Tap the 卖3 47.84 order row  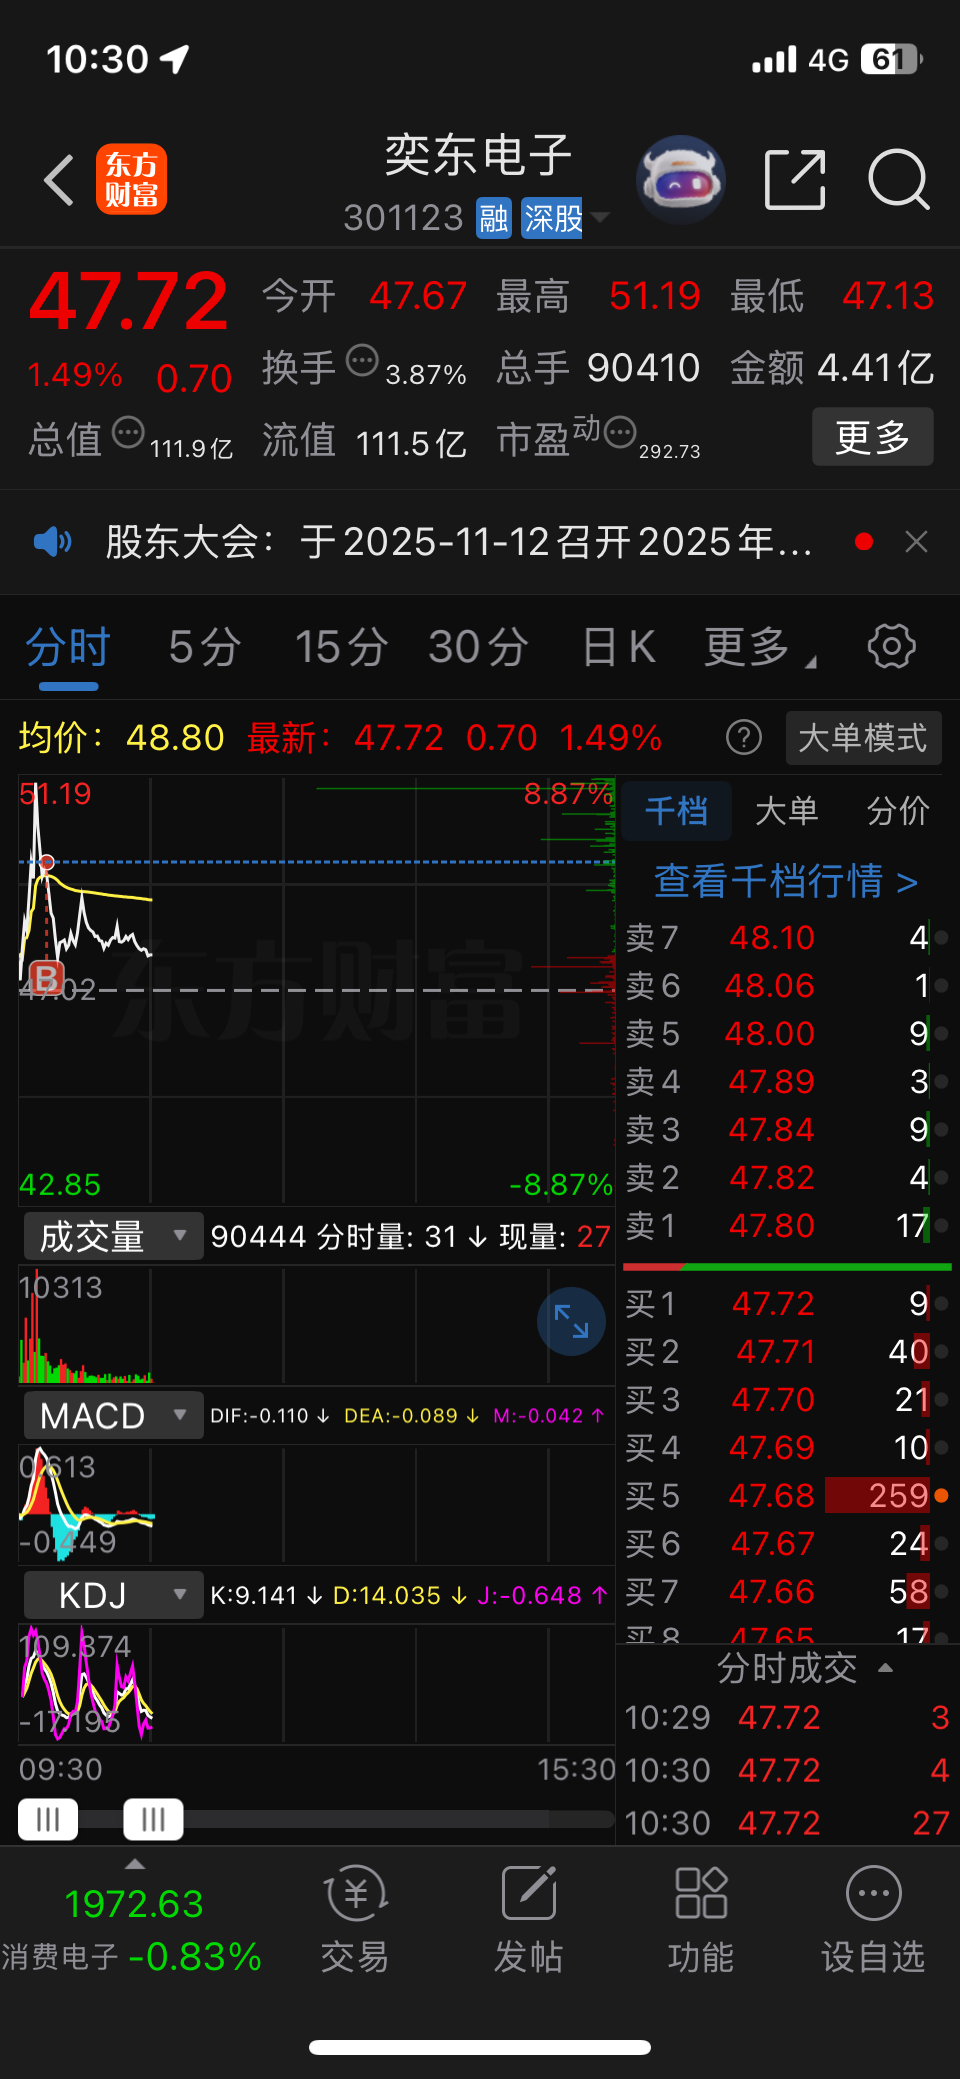(x=787, y=1129)
